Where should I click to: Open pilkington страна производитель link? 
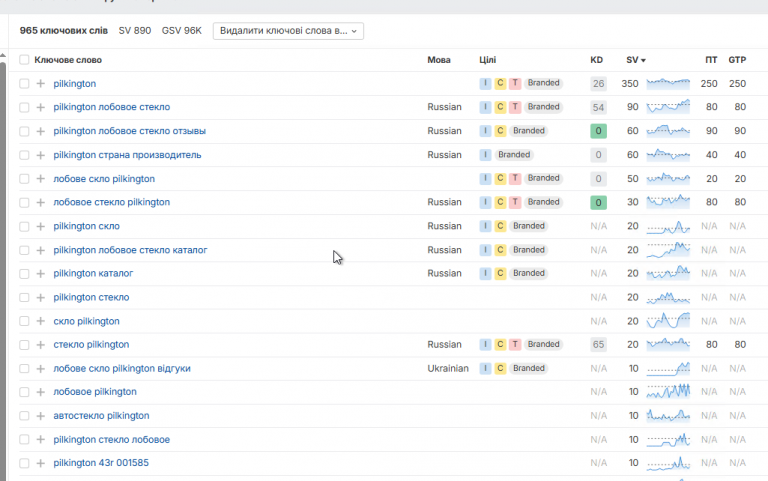127,155
